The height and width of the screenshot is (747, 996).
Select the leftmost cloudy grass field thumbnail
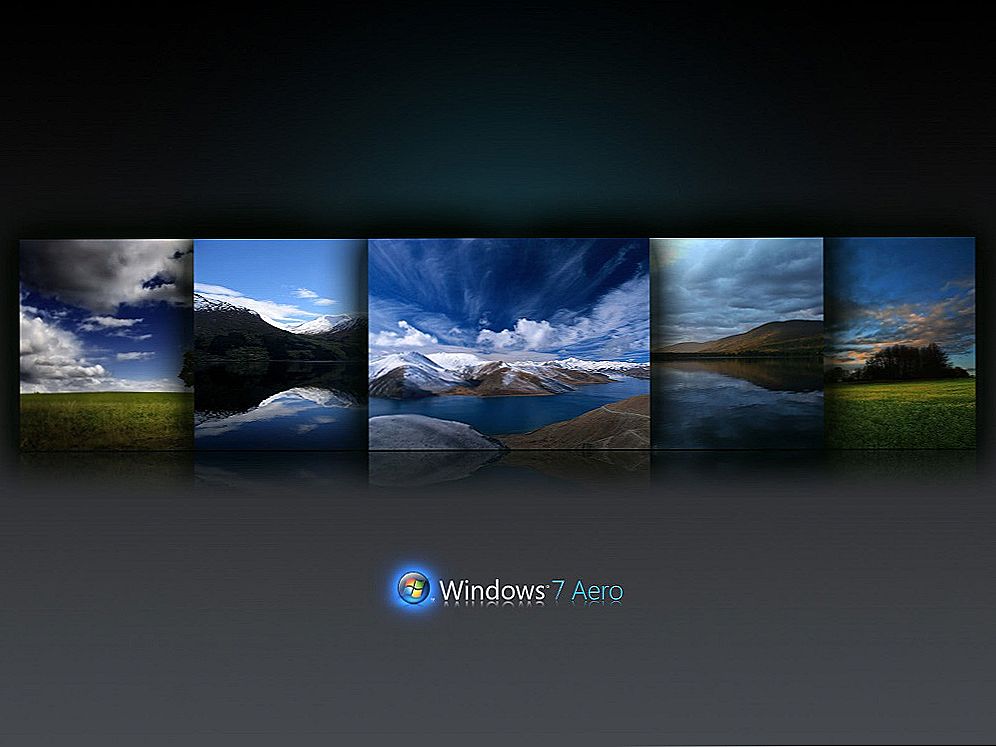pyautogui.click(x=107, y=345)
